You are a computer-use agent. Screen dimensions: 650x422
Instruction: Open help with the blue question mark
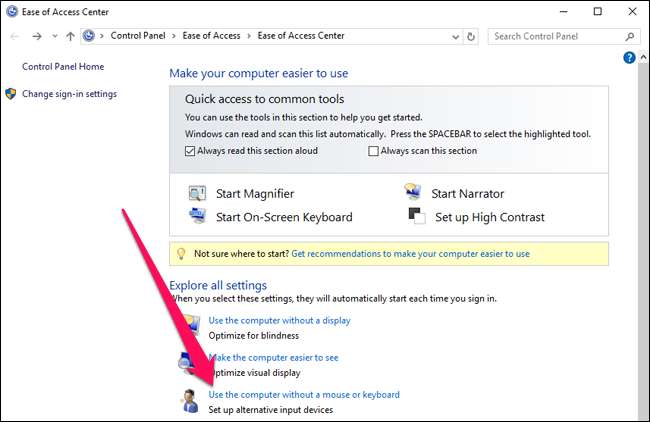point(629,57)
